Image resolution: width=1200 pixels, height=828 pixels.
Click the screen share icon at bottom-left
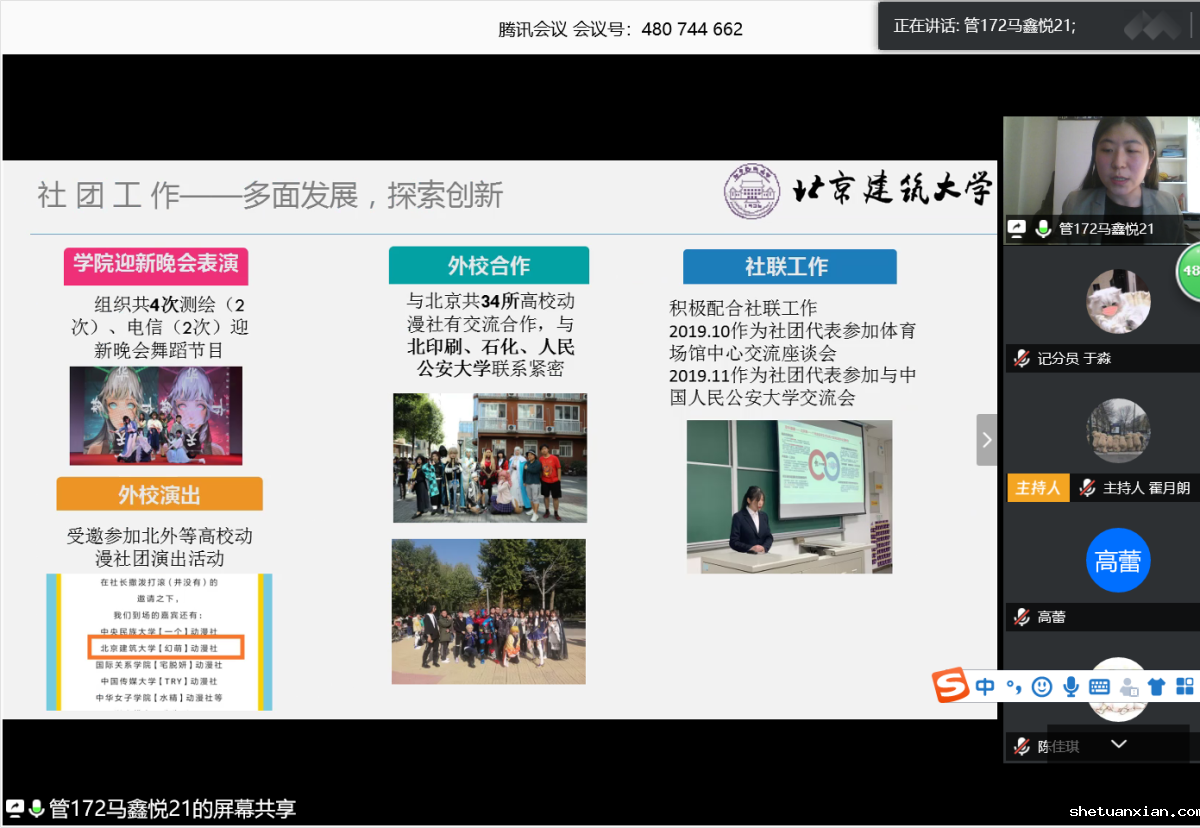tap(15, 808)
